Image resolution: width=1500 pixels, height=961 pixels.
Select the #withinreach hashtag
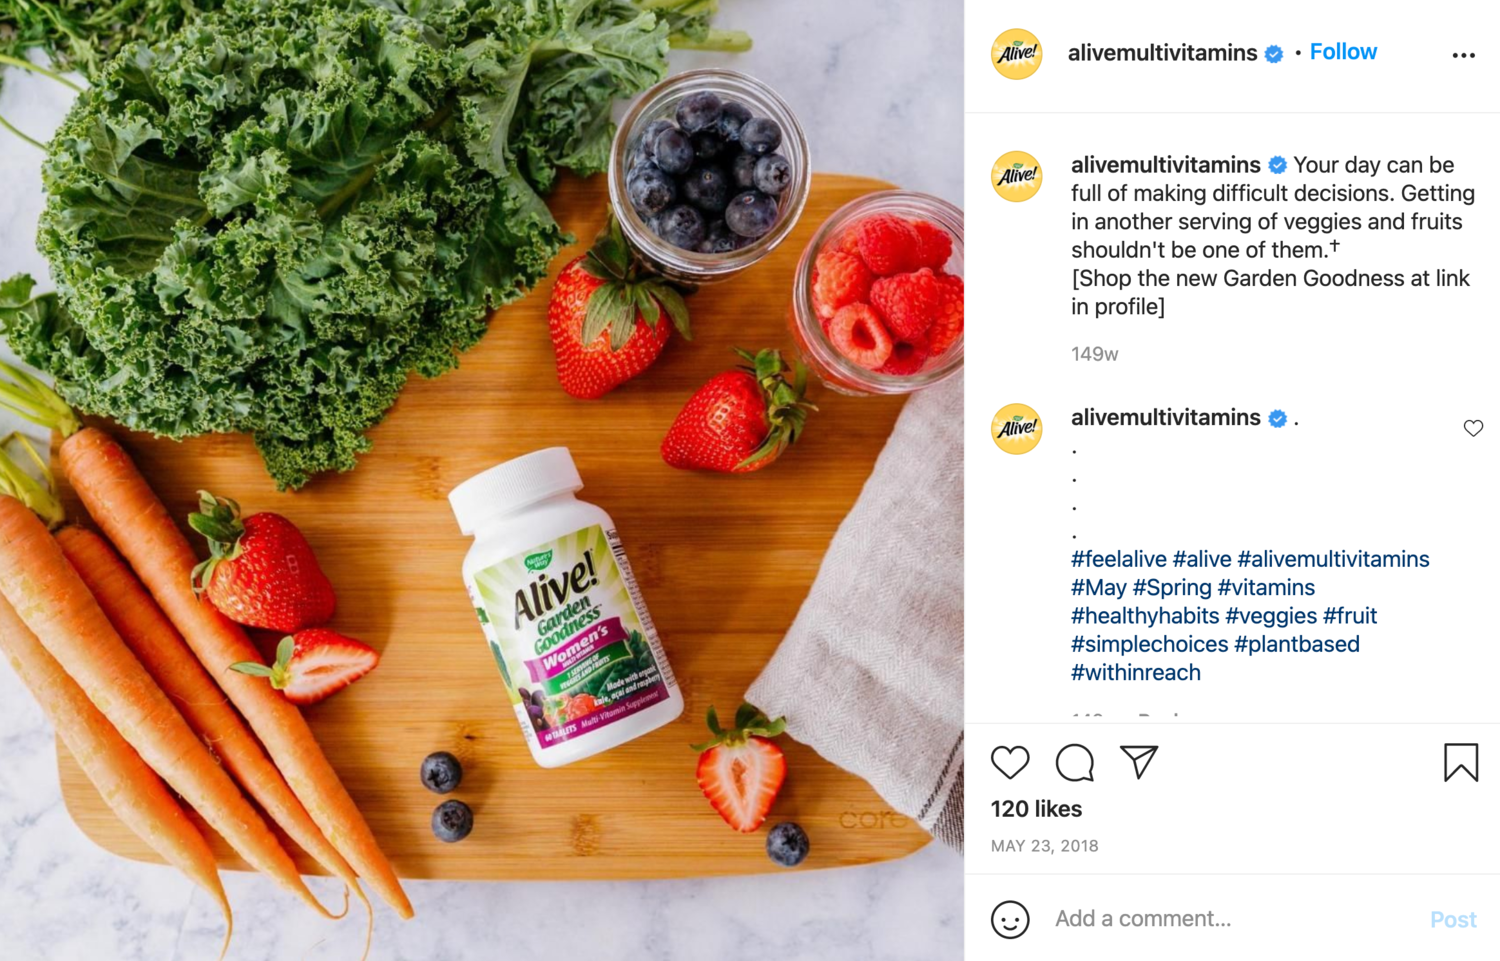click(1136, 673)
